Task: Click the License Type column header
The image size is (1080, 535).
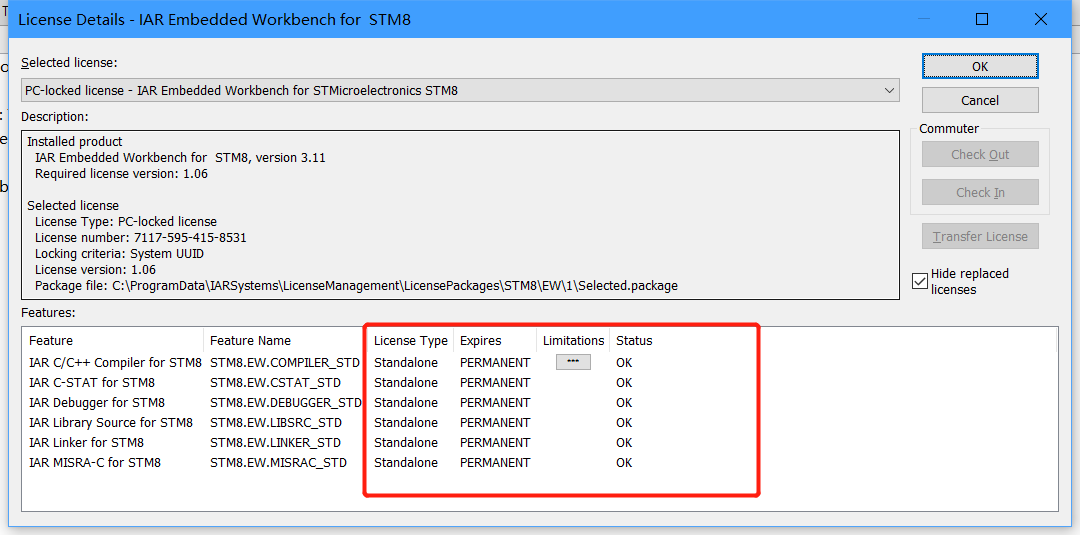Action: pos(411,340)
